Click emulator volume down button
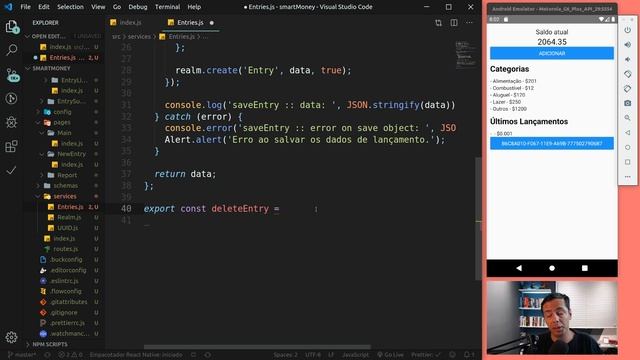640x360 pixels. 628,59
